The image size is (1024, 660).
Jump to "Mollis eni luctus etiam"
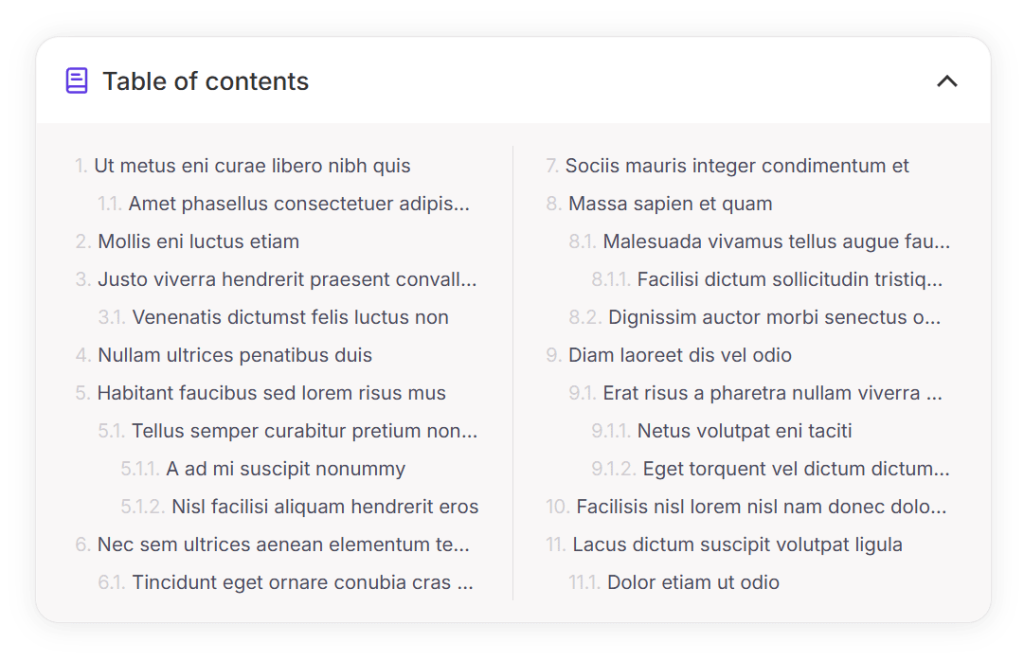[x=198, y=242]
